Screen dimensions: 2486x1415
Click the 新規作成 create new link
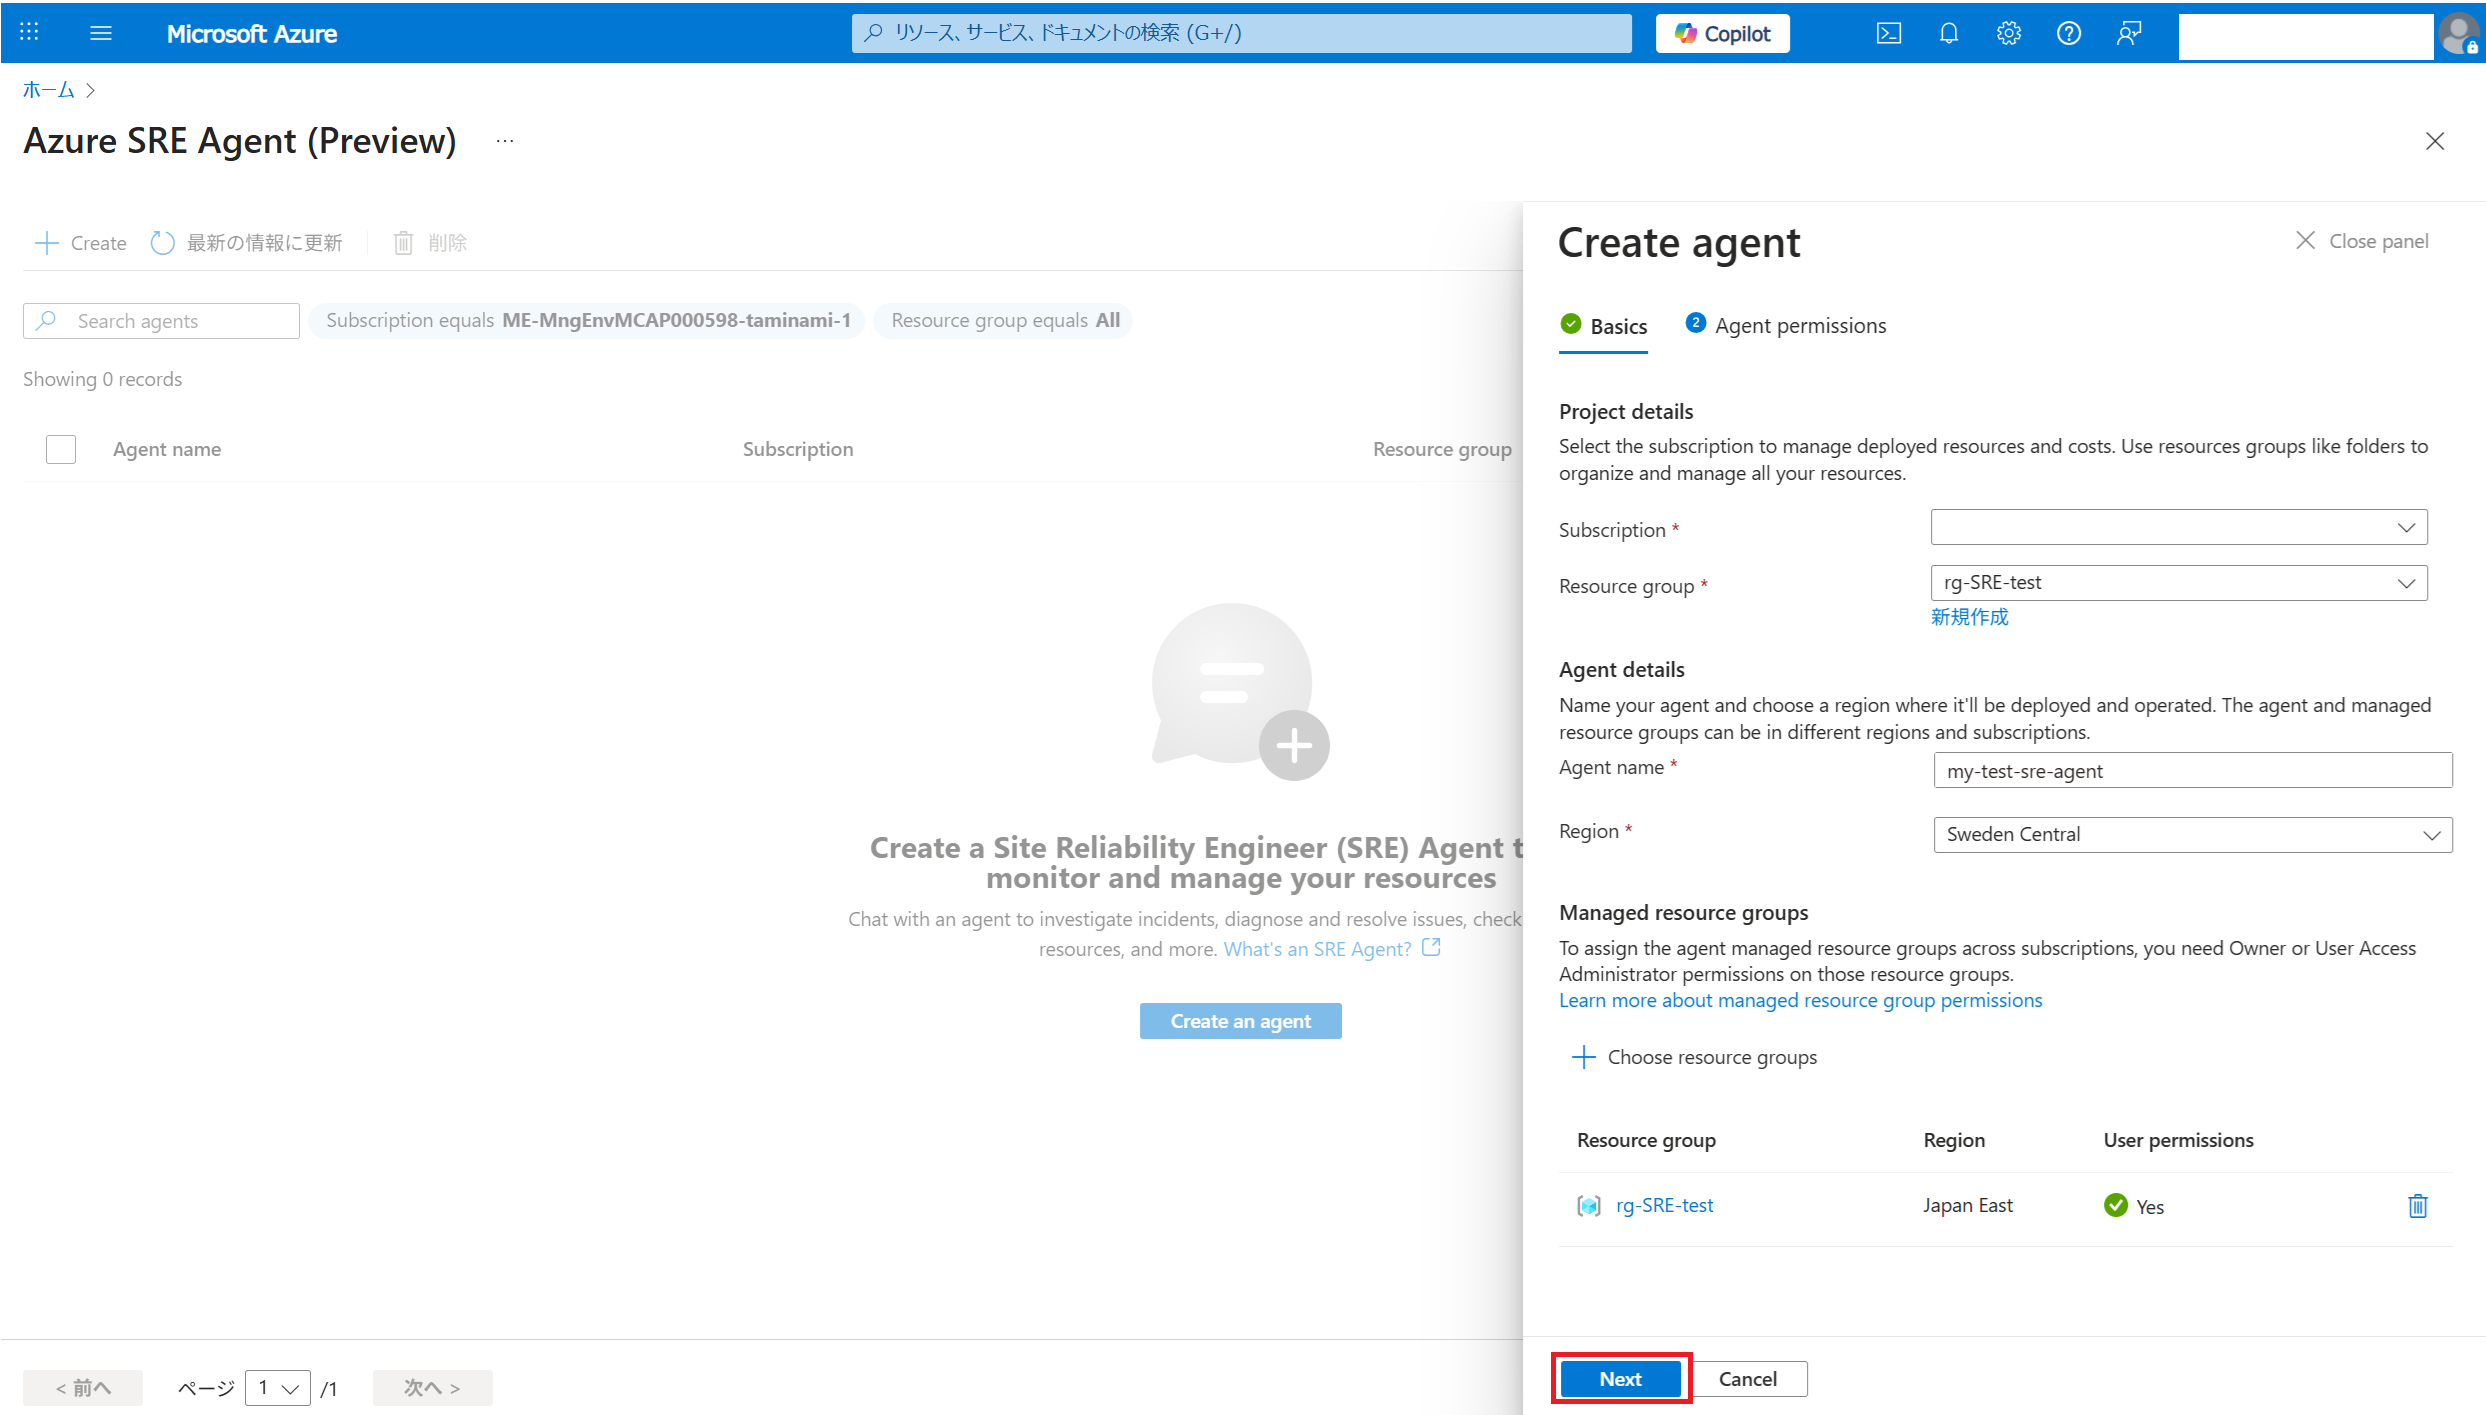click(x=1969, y=617)
